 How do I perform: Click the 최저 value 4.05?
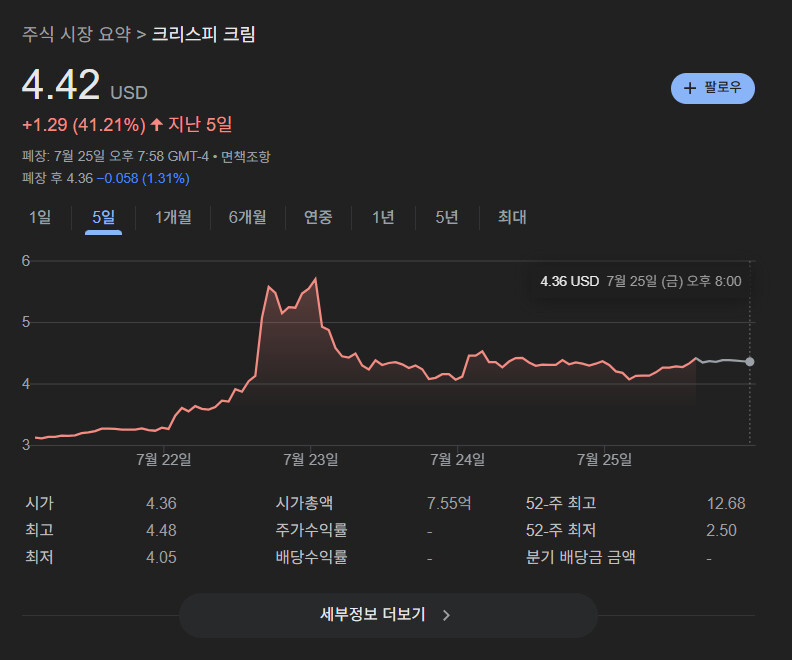point(161,557)
